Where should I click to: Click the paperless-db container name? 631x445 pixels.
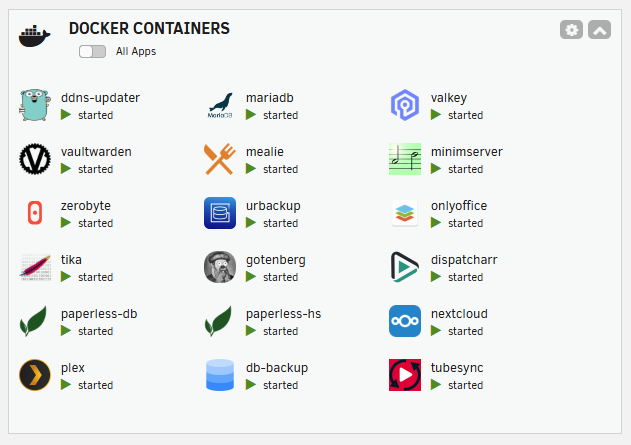pos(99,314)
